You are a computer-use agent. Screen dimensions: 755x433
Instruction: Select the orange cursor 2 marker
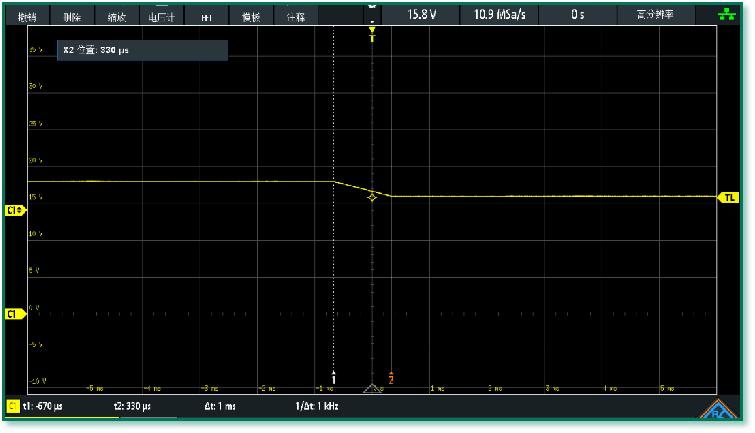click(x=391, y=378)
